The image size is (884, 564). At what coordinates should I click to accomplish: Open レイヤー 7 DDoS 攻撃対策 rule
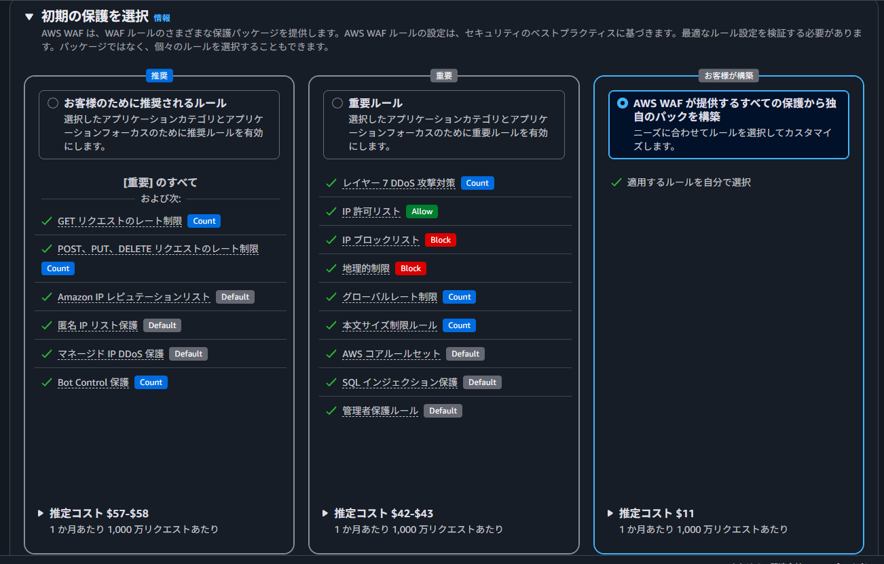tap(399, 183)
